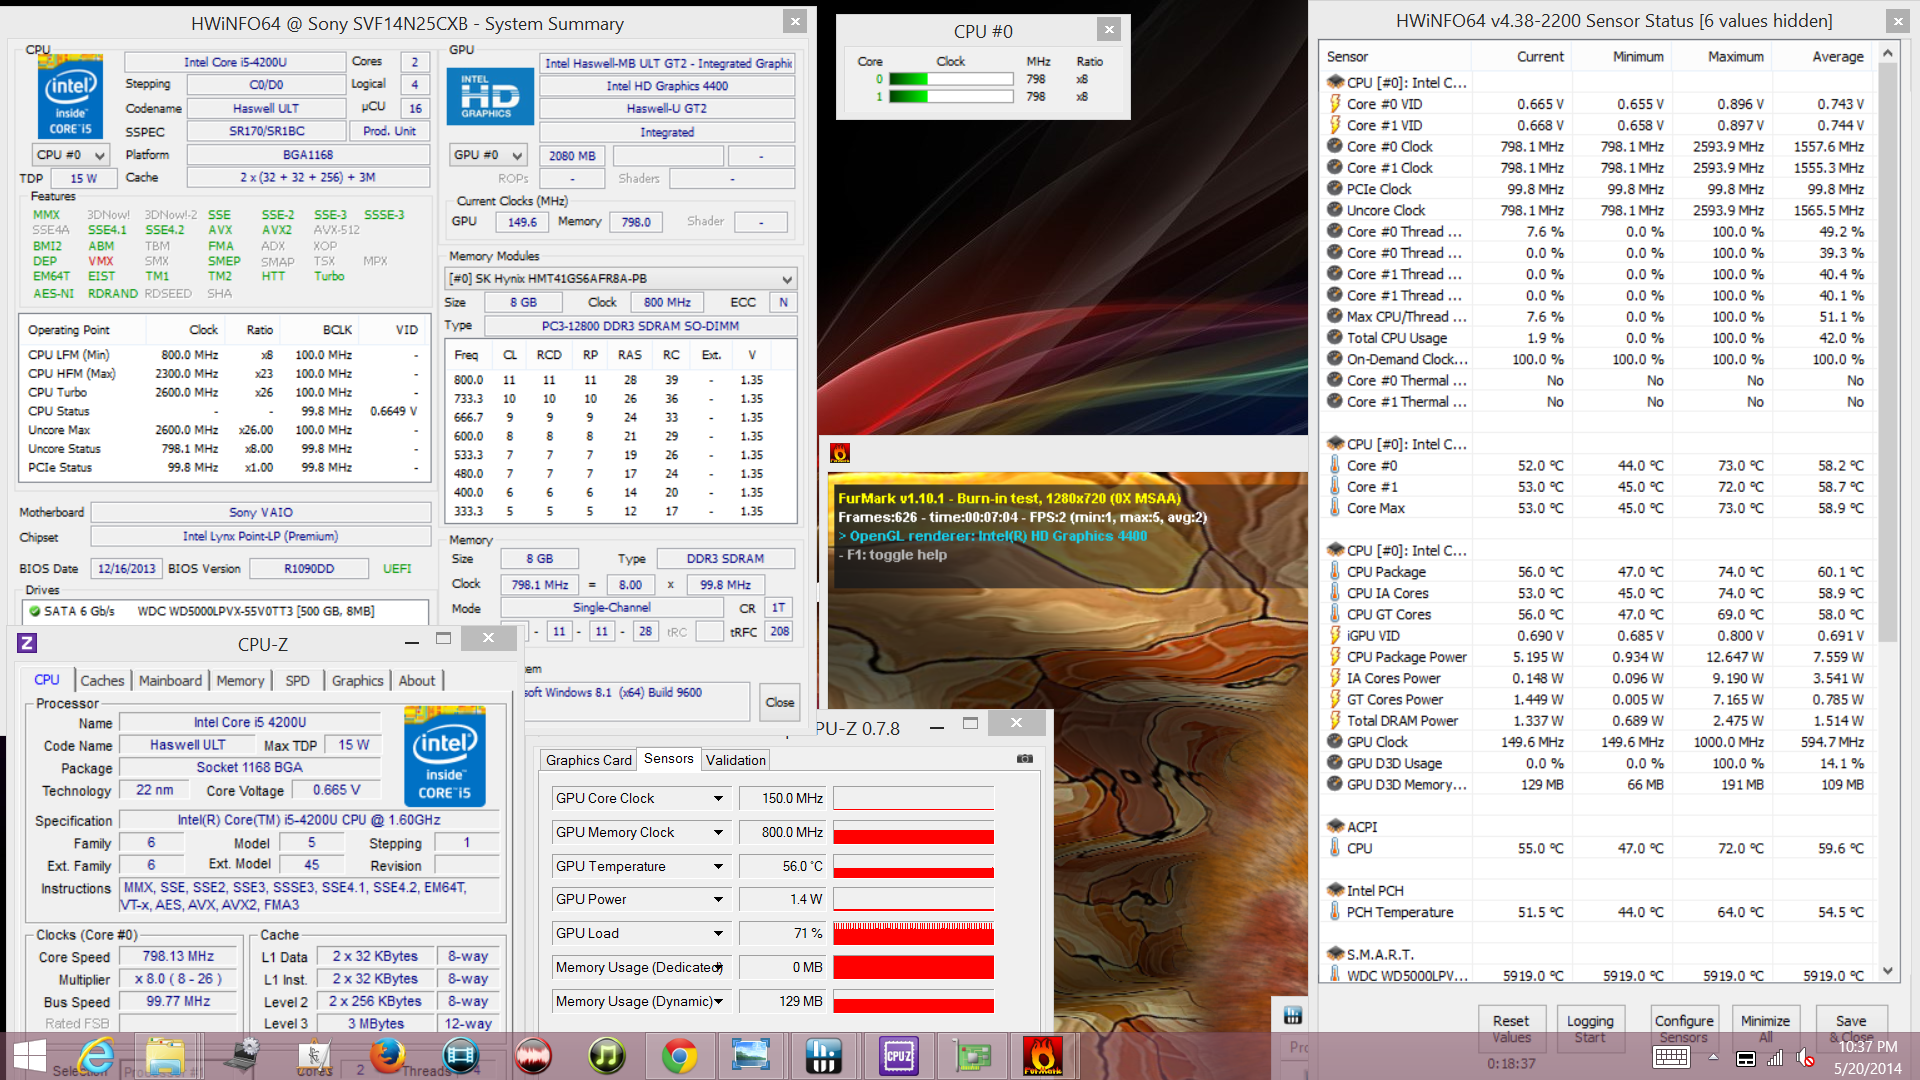Click the FurMark window title icon
The image size is (1920, 1080).
(840, 453)
